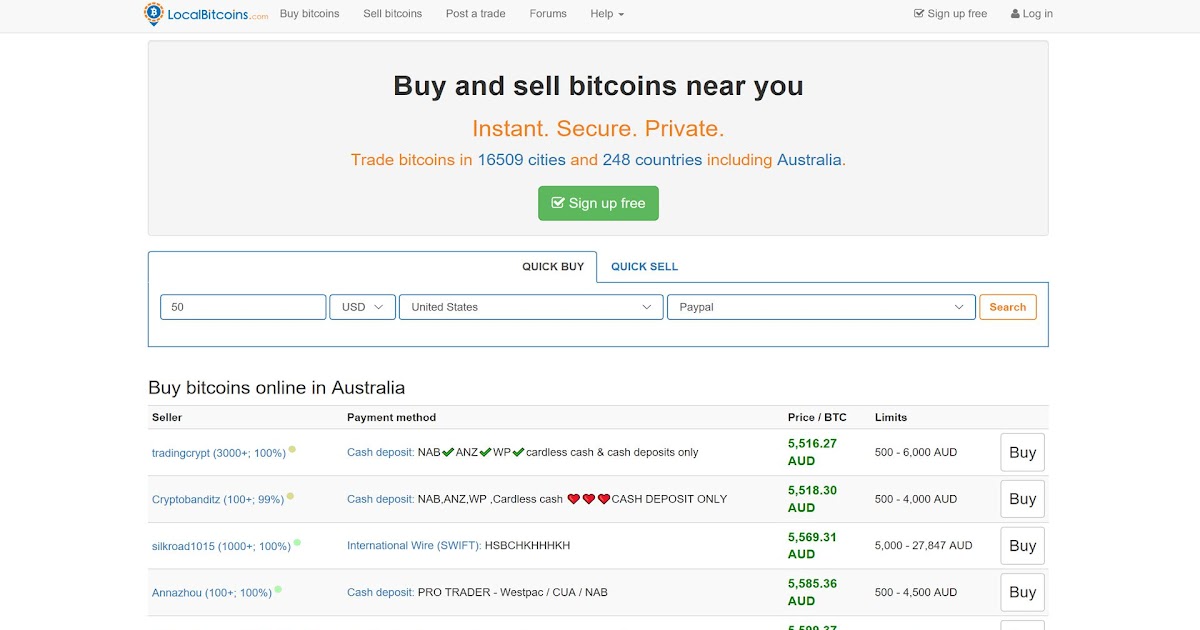Select the QUICK BUY tab
This screenshot has height=630, width=1200.
click(x=553, y=267)
